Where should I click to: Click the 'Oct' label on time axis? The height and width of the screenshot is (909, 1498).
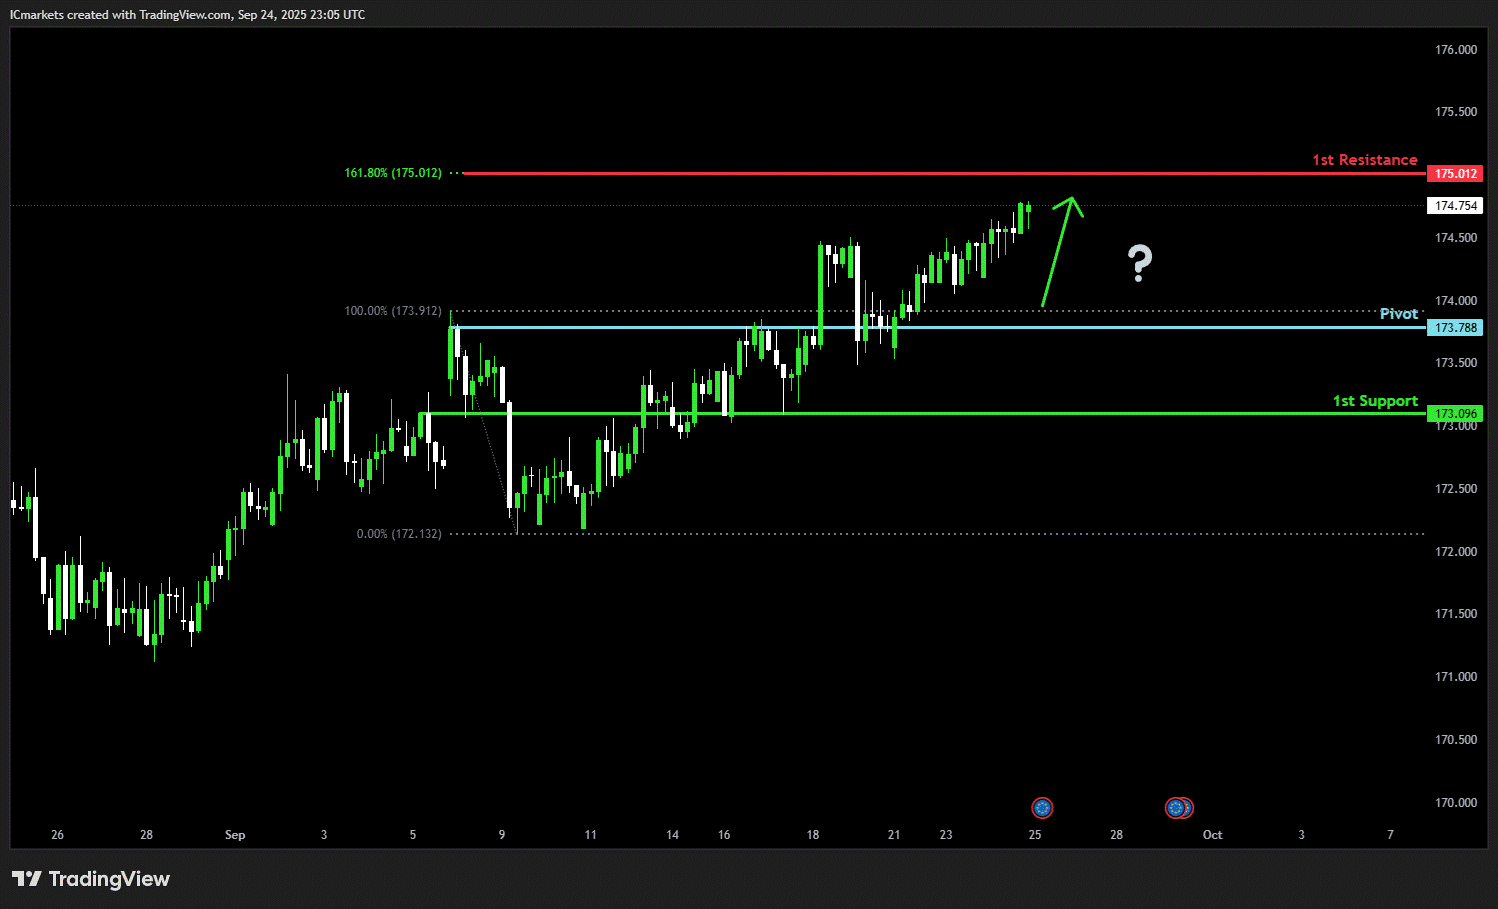[x=1212, y=835]
